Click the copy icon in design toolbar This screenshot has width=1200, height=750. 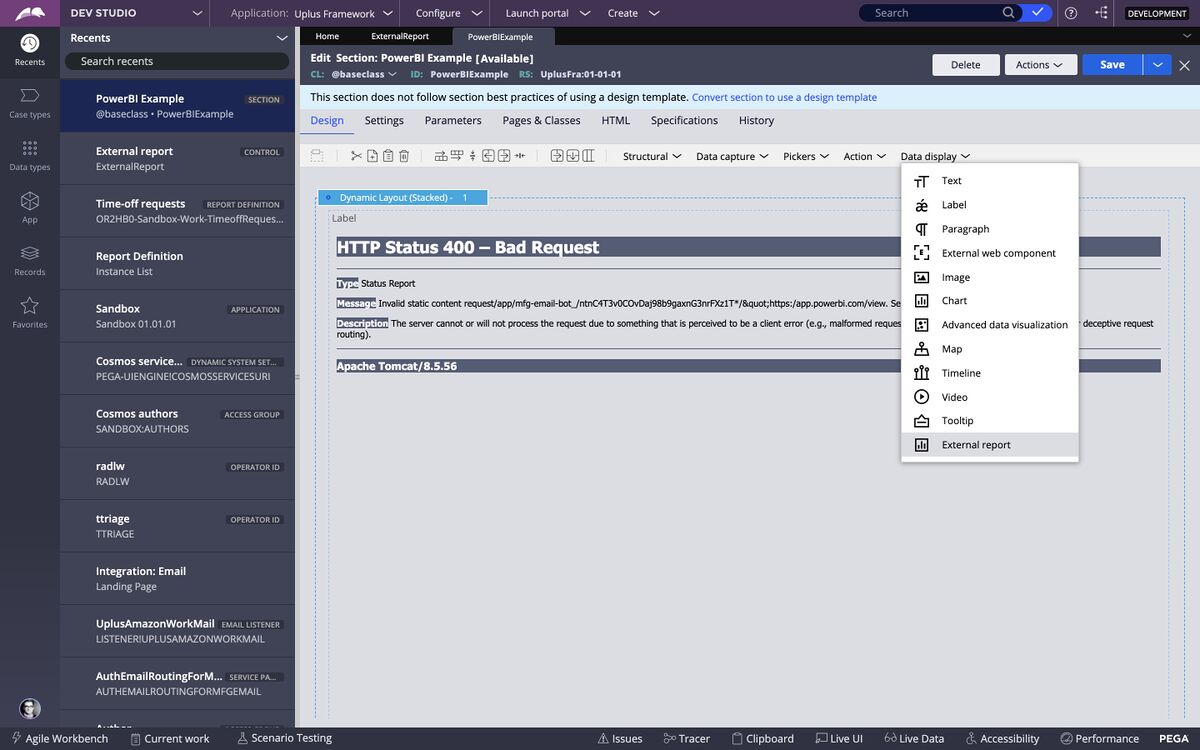click(x=372, y=156)
